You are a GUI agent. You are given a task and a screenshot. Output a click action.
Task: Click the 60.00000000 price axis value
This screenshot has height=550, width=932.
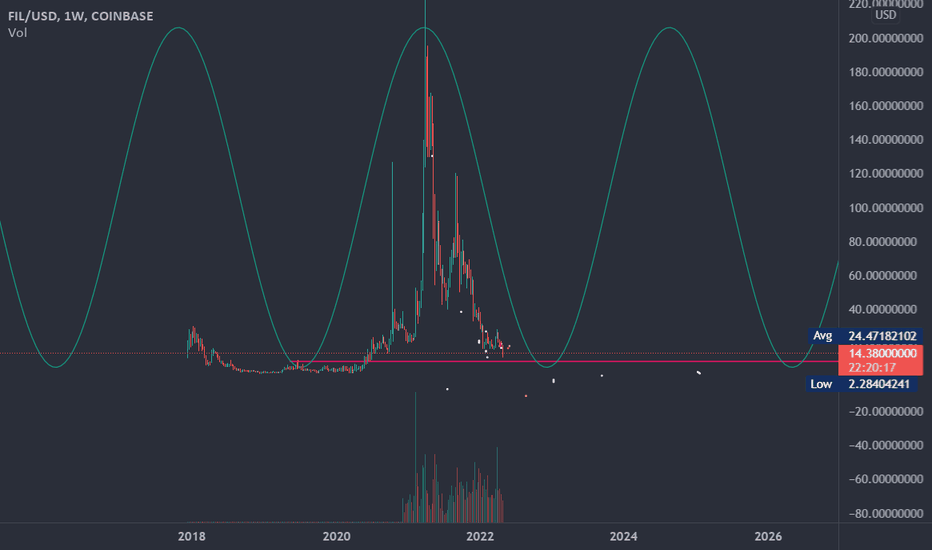[883, 276]
